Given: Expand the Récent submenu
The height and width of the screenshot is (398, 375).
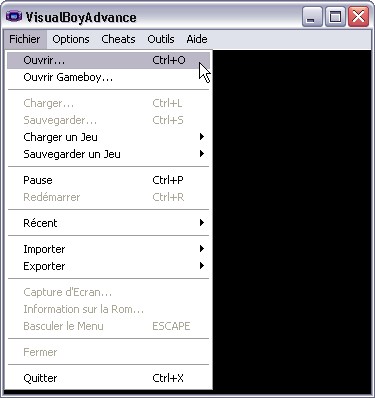Looking at the screenshot, I should pyautogui.click(x=109, y=223).
